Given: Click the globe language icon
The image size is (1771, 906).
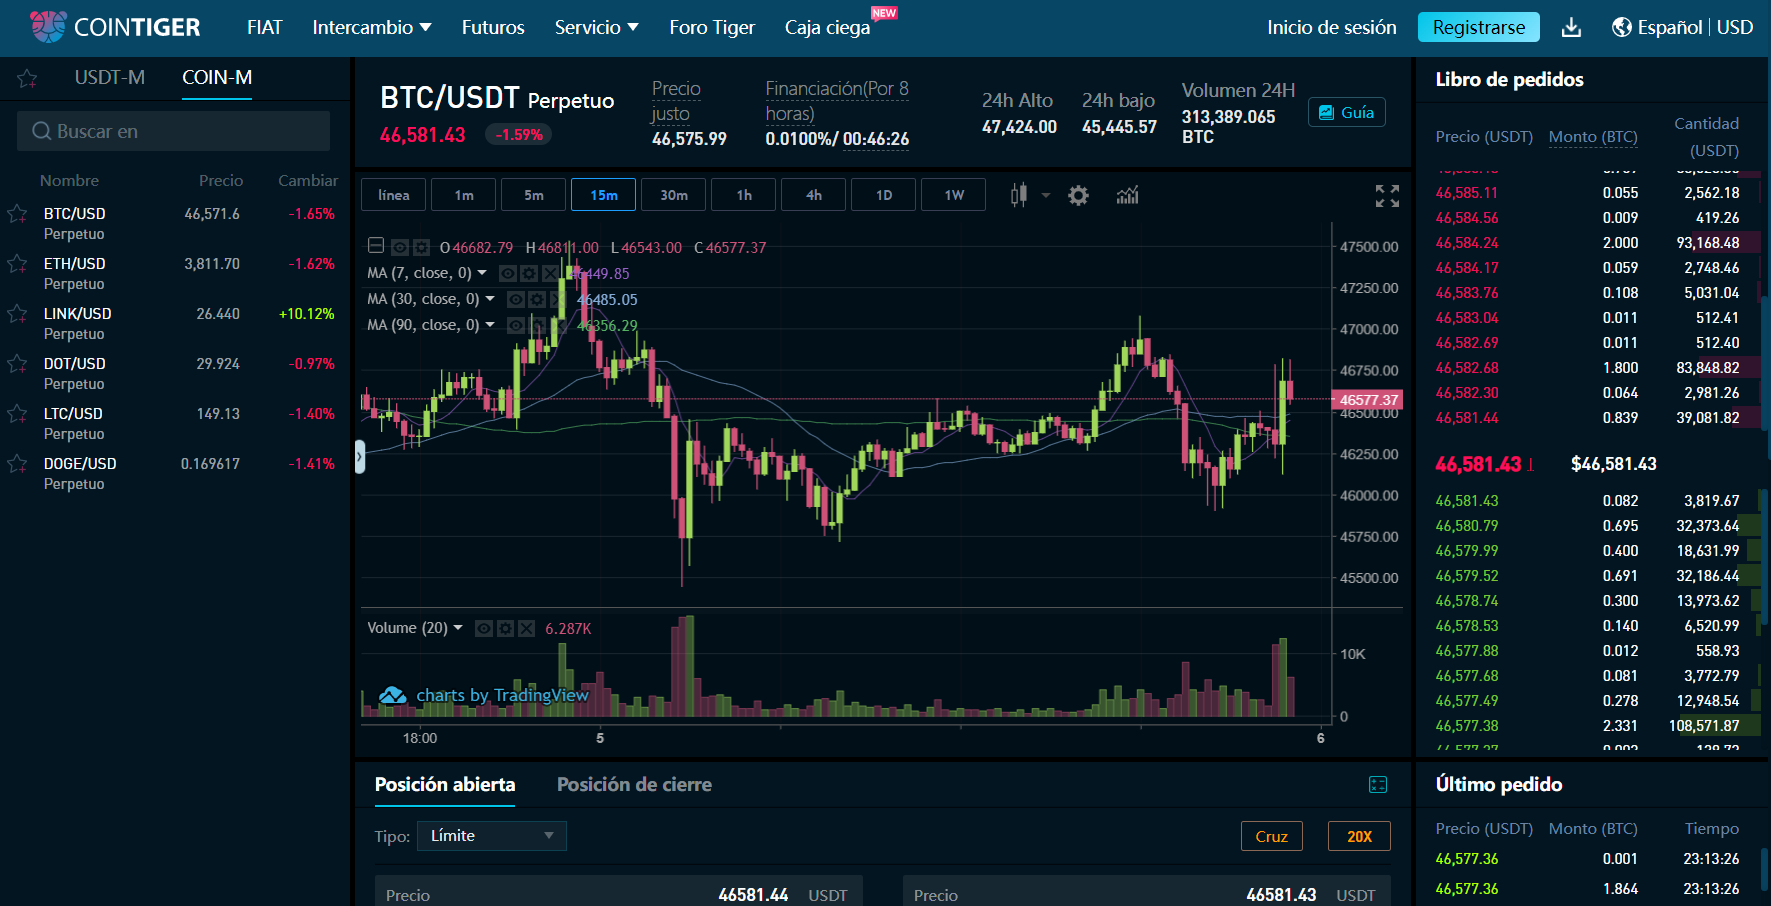Looking at the screenshot, I should [x=1621, y=27].
